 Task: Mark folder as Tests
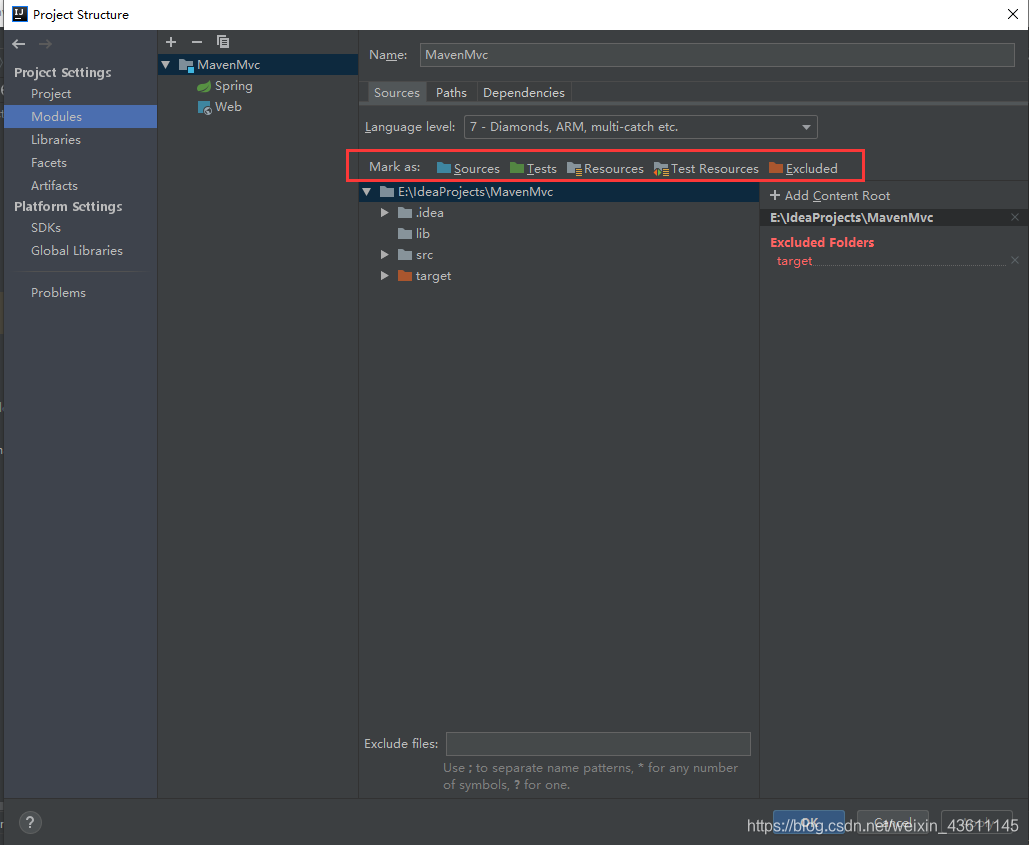[533, 169]
